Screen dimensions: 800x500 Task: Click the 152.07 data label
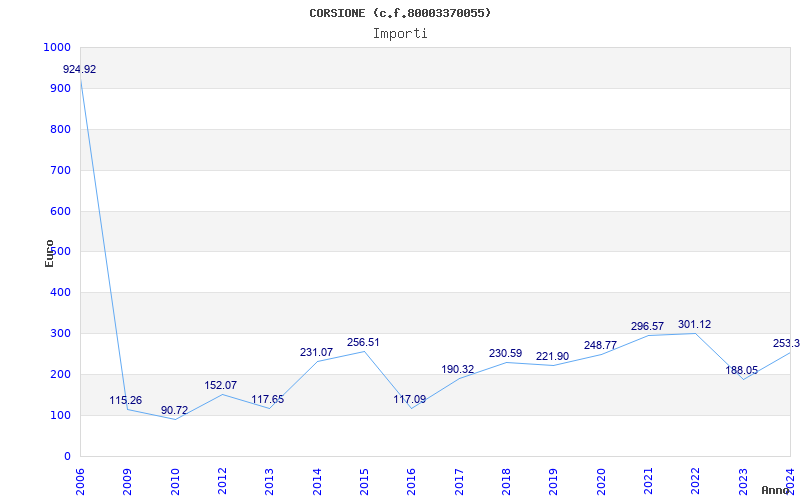coord(220,385)
